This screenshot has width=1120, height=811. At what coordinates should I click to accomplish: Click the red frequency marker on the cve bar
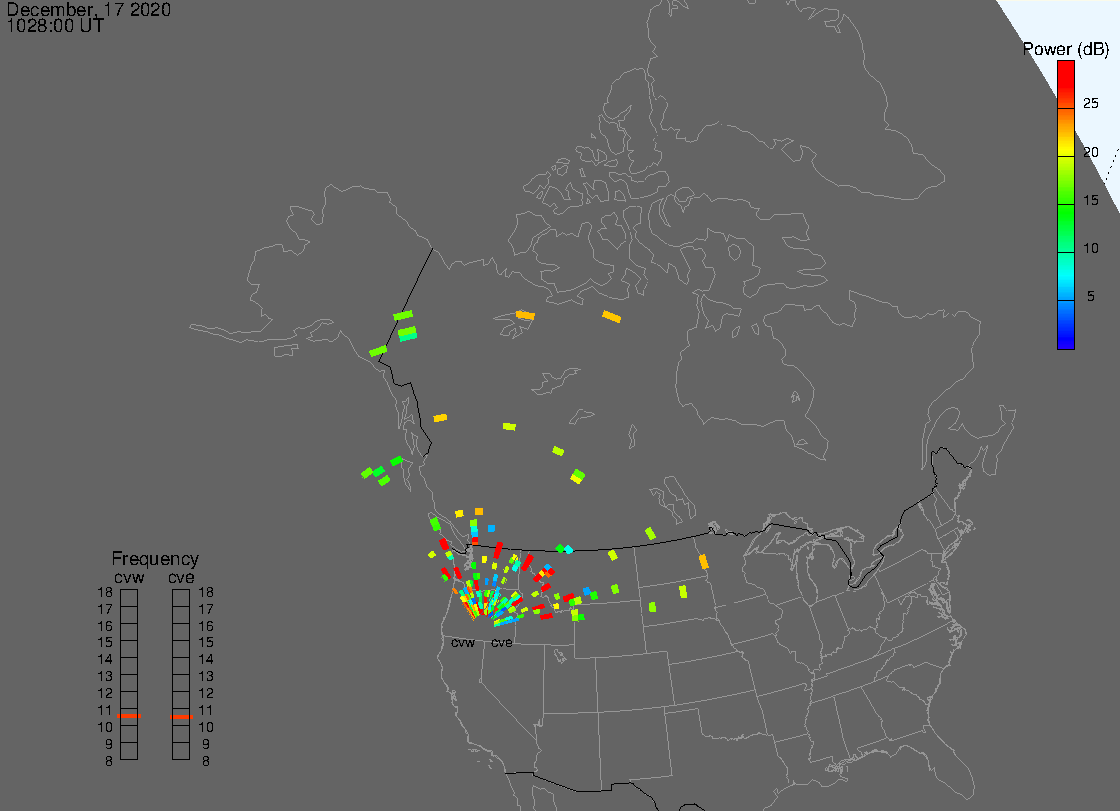181,717
